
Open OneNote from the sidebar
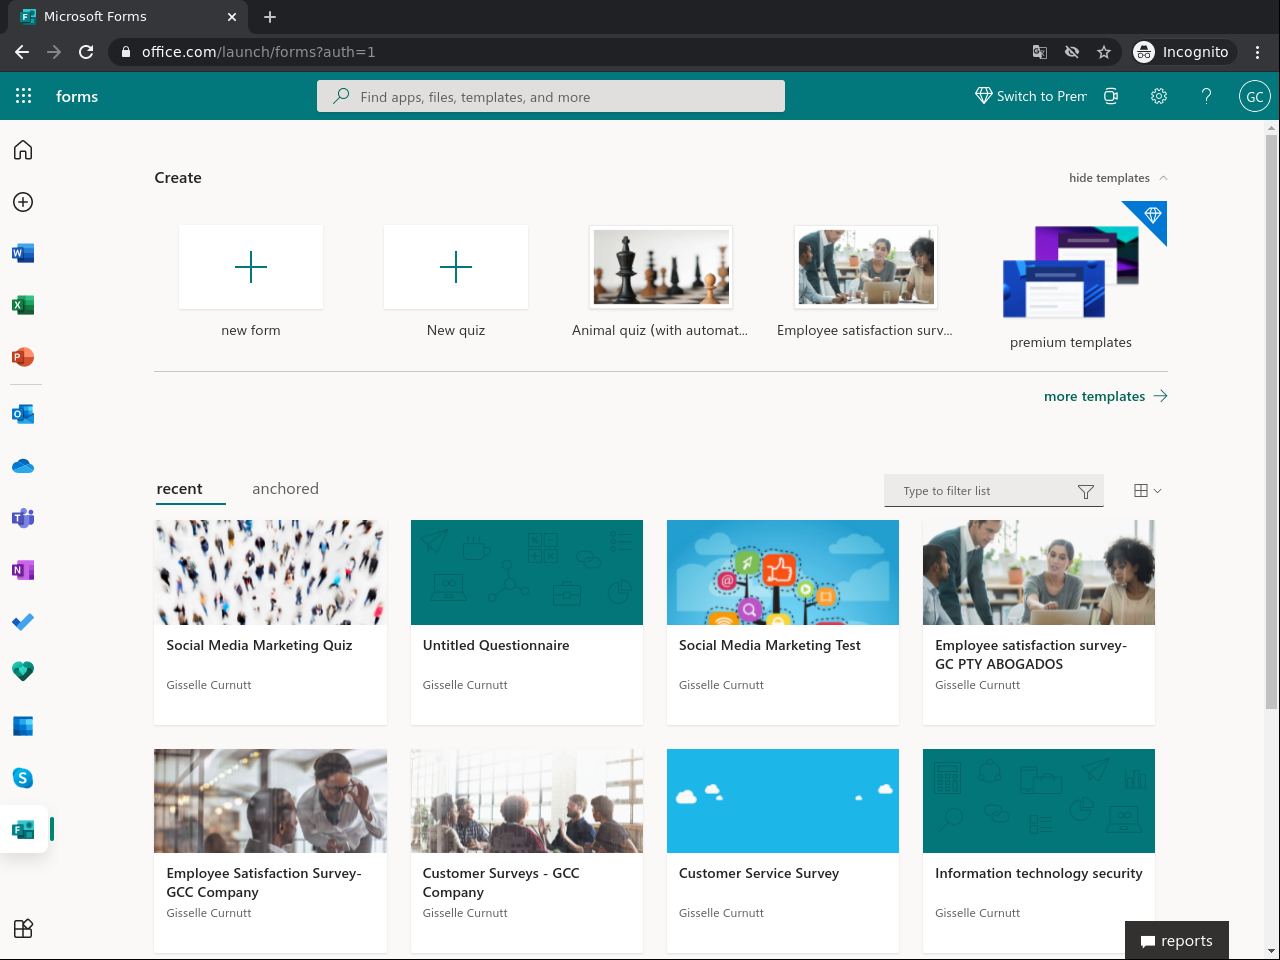[x=23, y=570]
